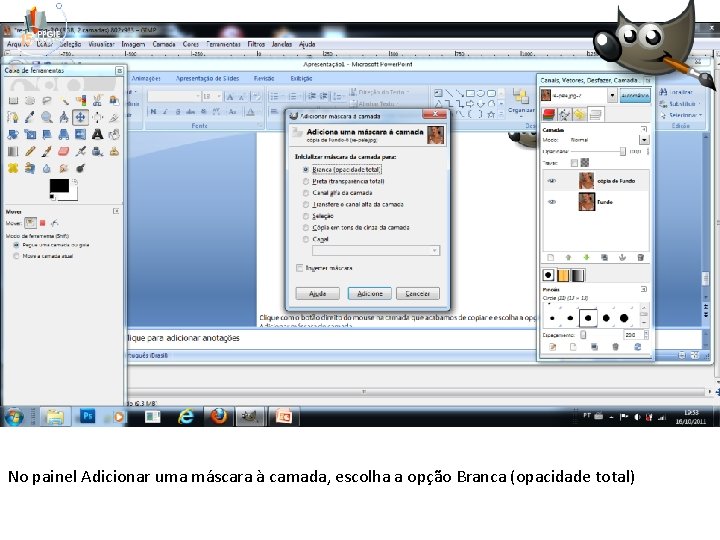Toggle visibility eye of Fundo layer
This screenshot has width=720, height=540.
(552, 202)
